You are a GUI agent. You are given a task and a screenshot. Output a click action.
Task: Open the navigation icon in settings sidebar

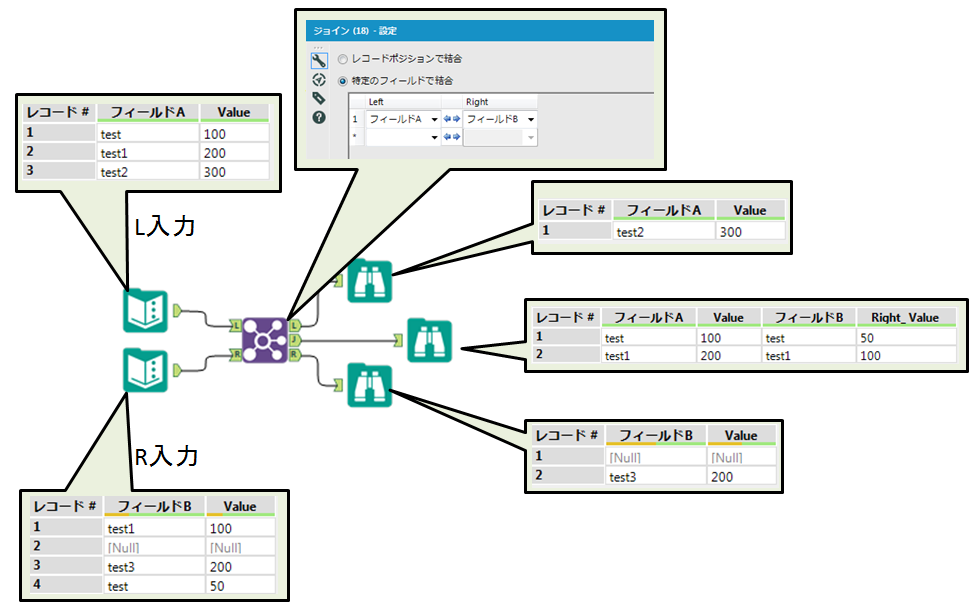tap(319, 80)
